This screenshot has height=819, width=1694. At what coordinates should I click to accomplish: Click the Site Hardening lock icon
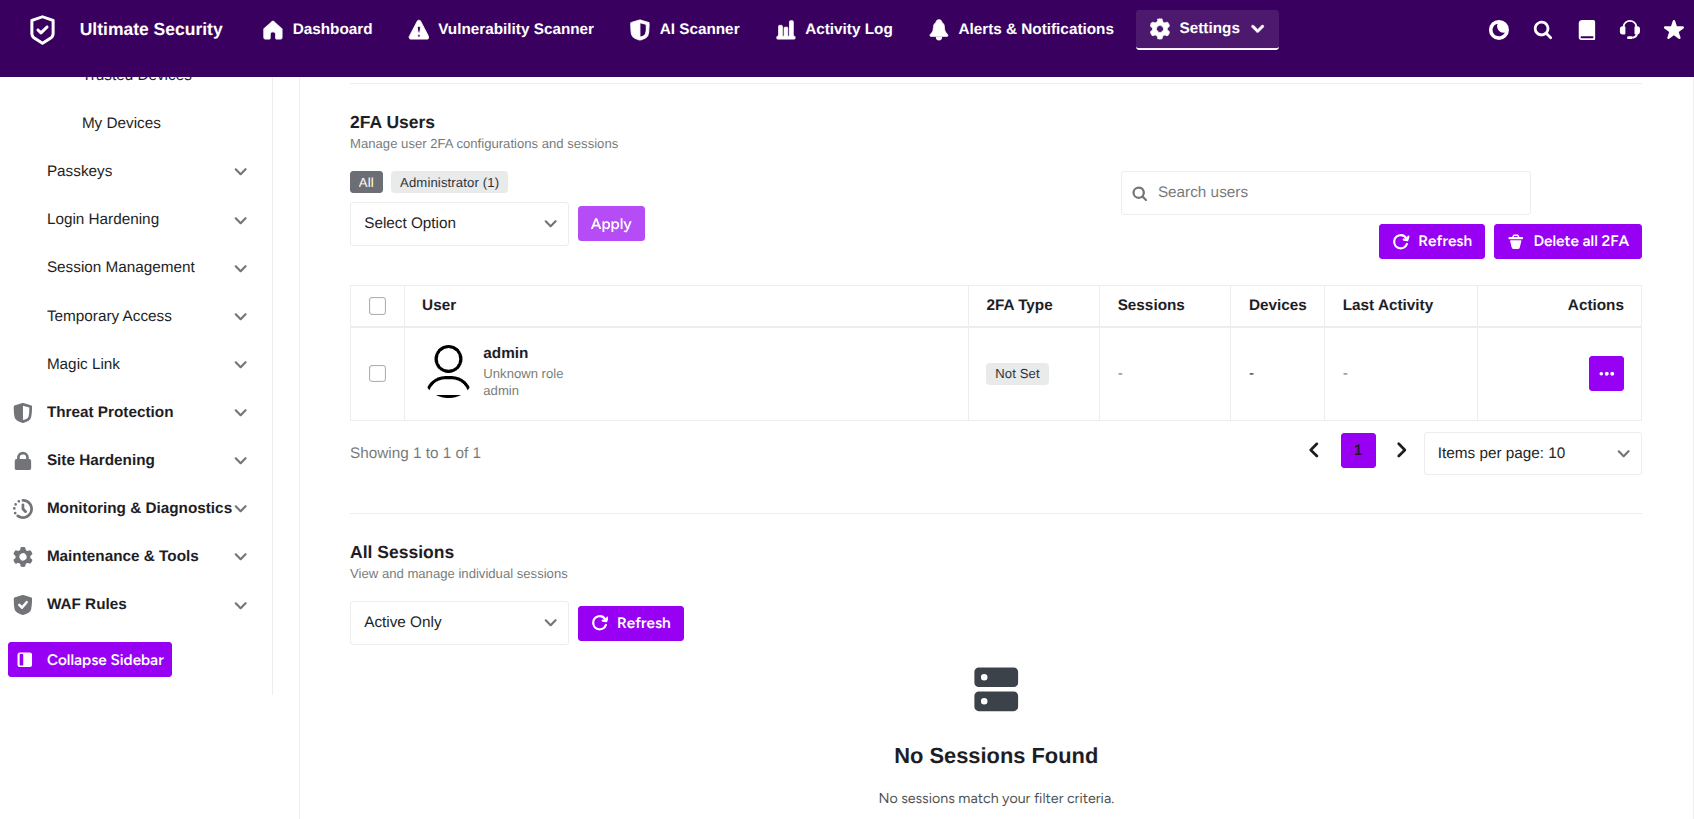pos(23,460)
